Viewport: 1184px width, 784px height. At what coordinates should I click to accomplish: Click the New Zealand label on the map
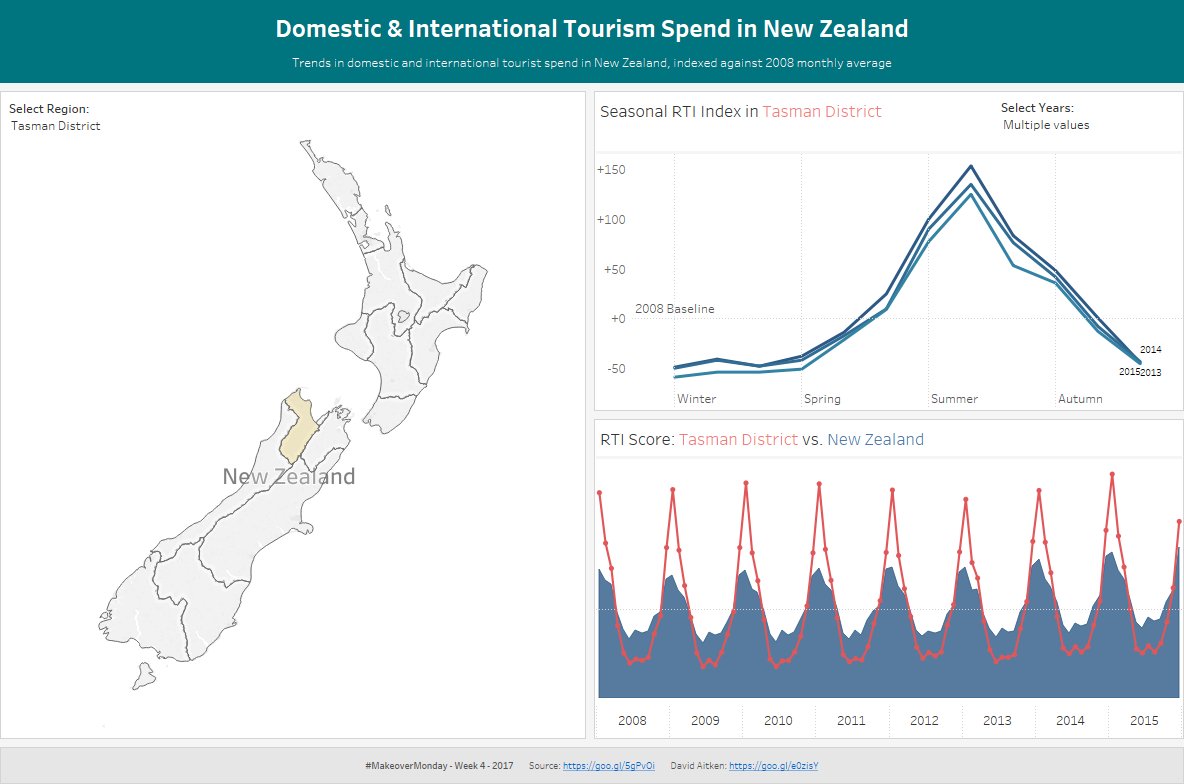pos(288,477)
